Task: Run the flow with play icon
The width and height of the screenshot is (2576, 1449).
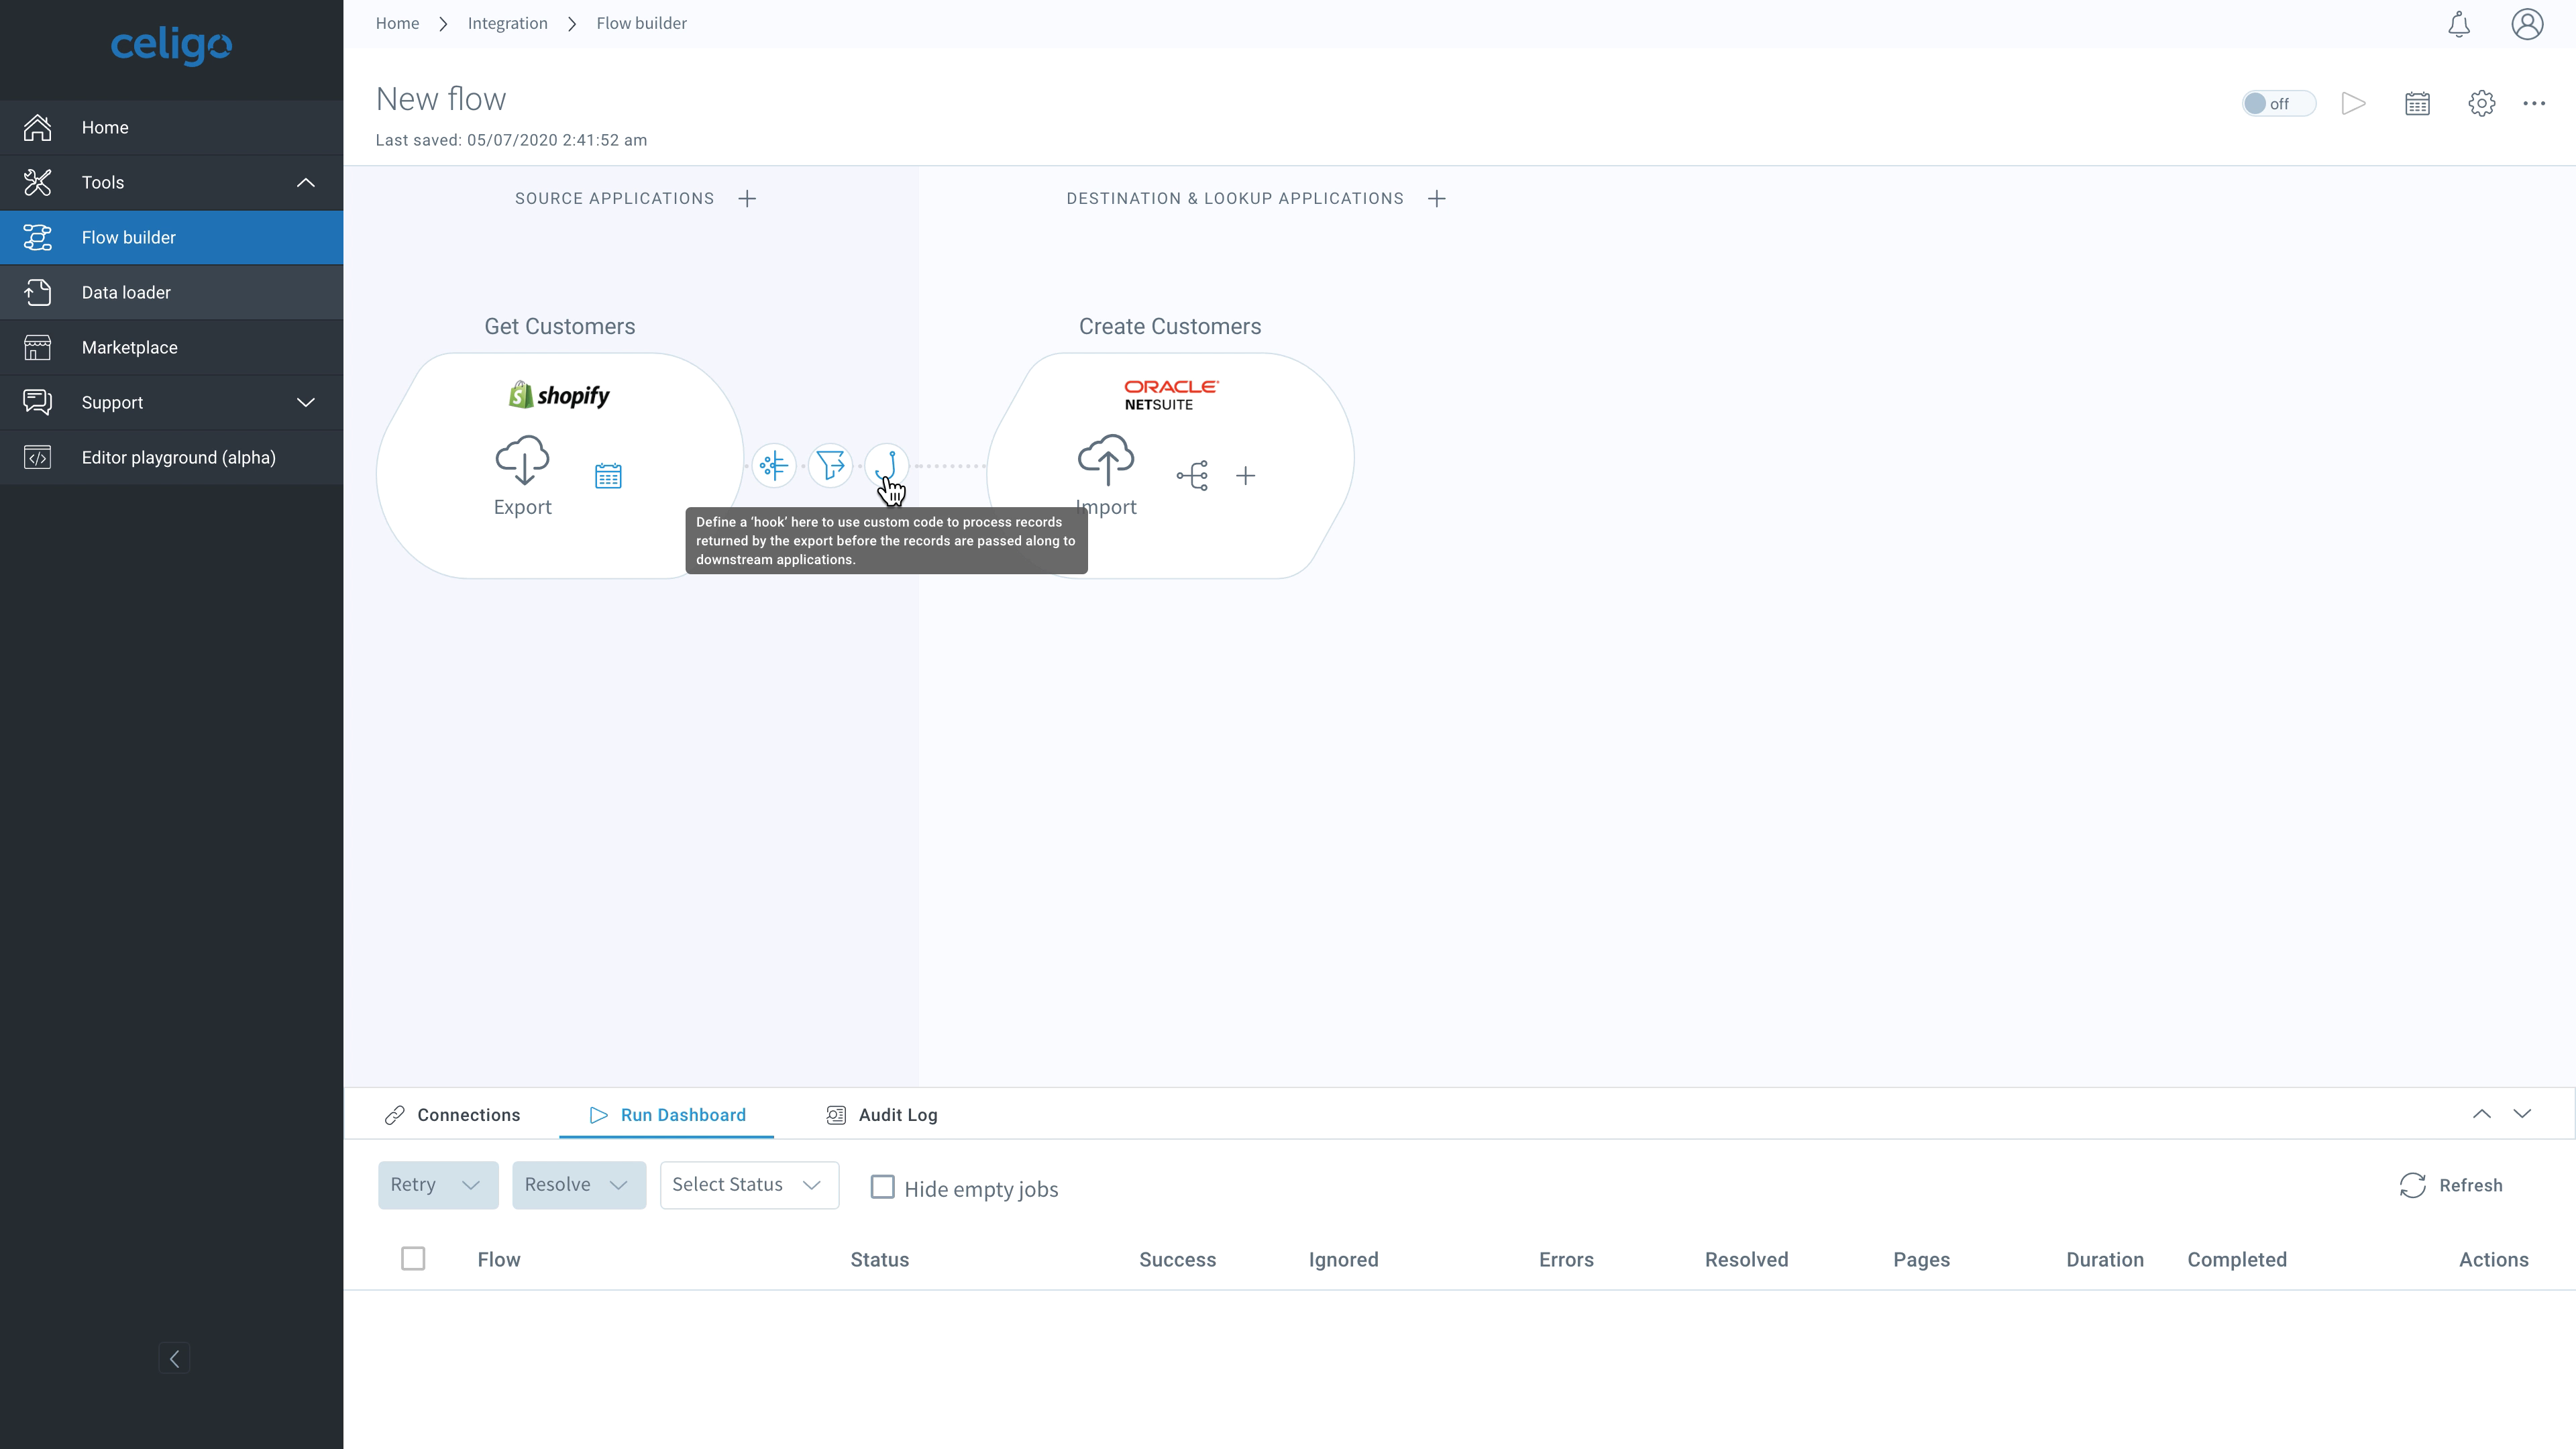Action: (x=2353, y=103)
